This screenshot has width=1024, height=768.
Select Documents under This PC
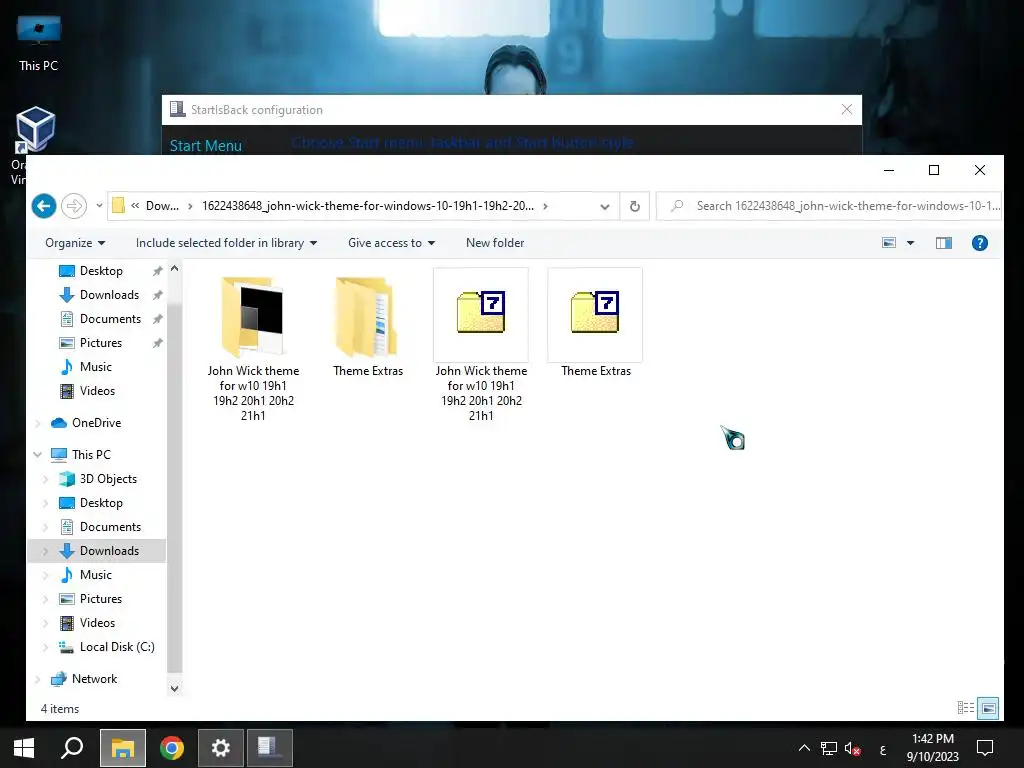[x=110, y=527]
